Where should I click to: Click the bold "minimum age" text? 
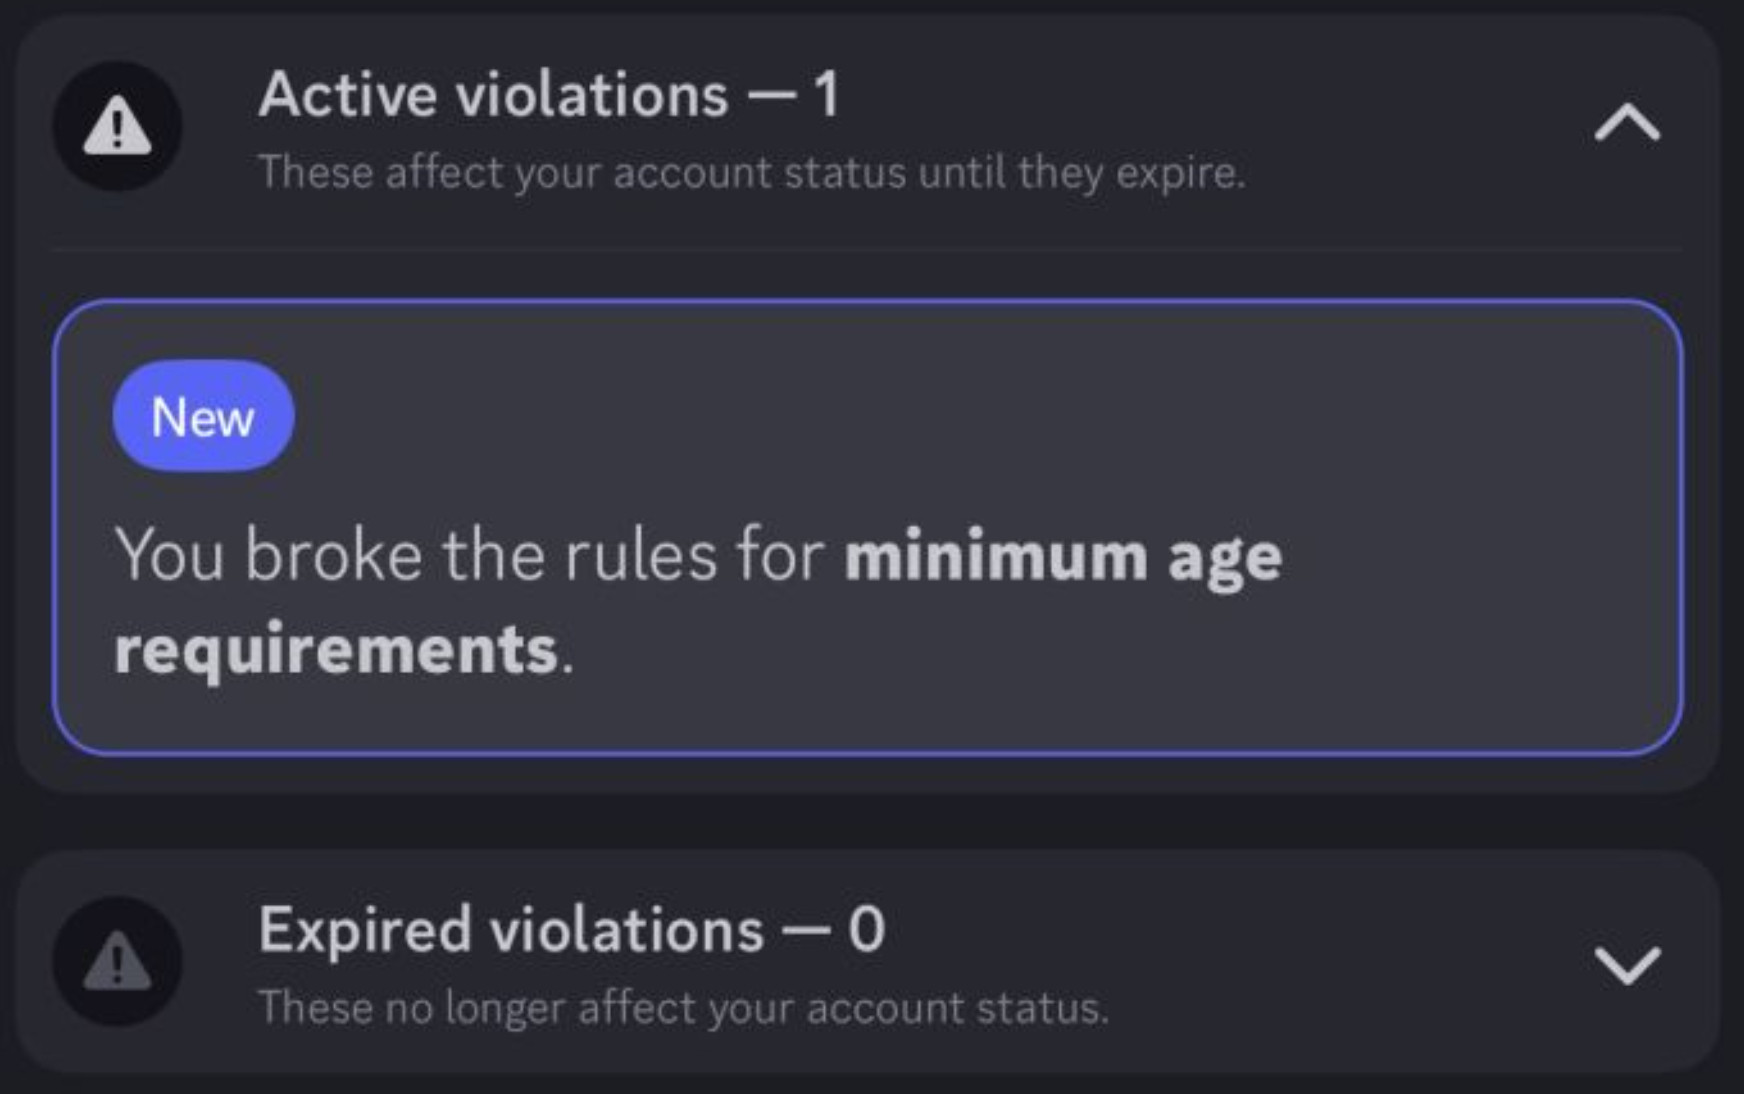tap(1063, 557)
